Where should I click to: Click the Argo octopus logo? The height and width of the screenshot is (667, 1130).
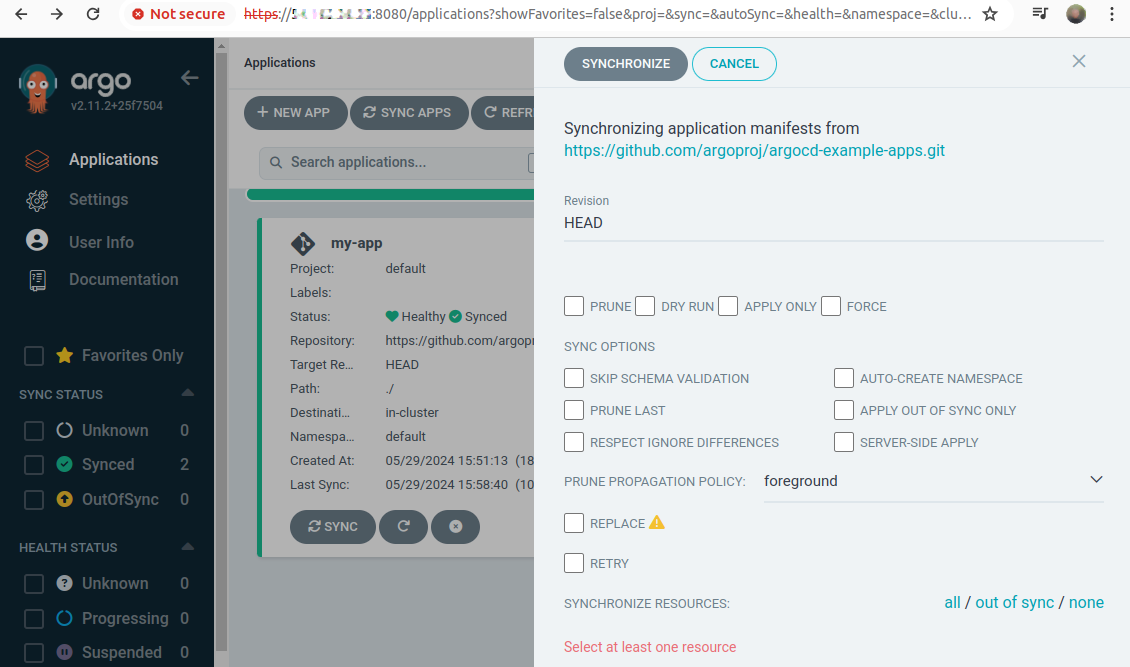click(x=37, y=88)
